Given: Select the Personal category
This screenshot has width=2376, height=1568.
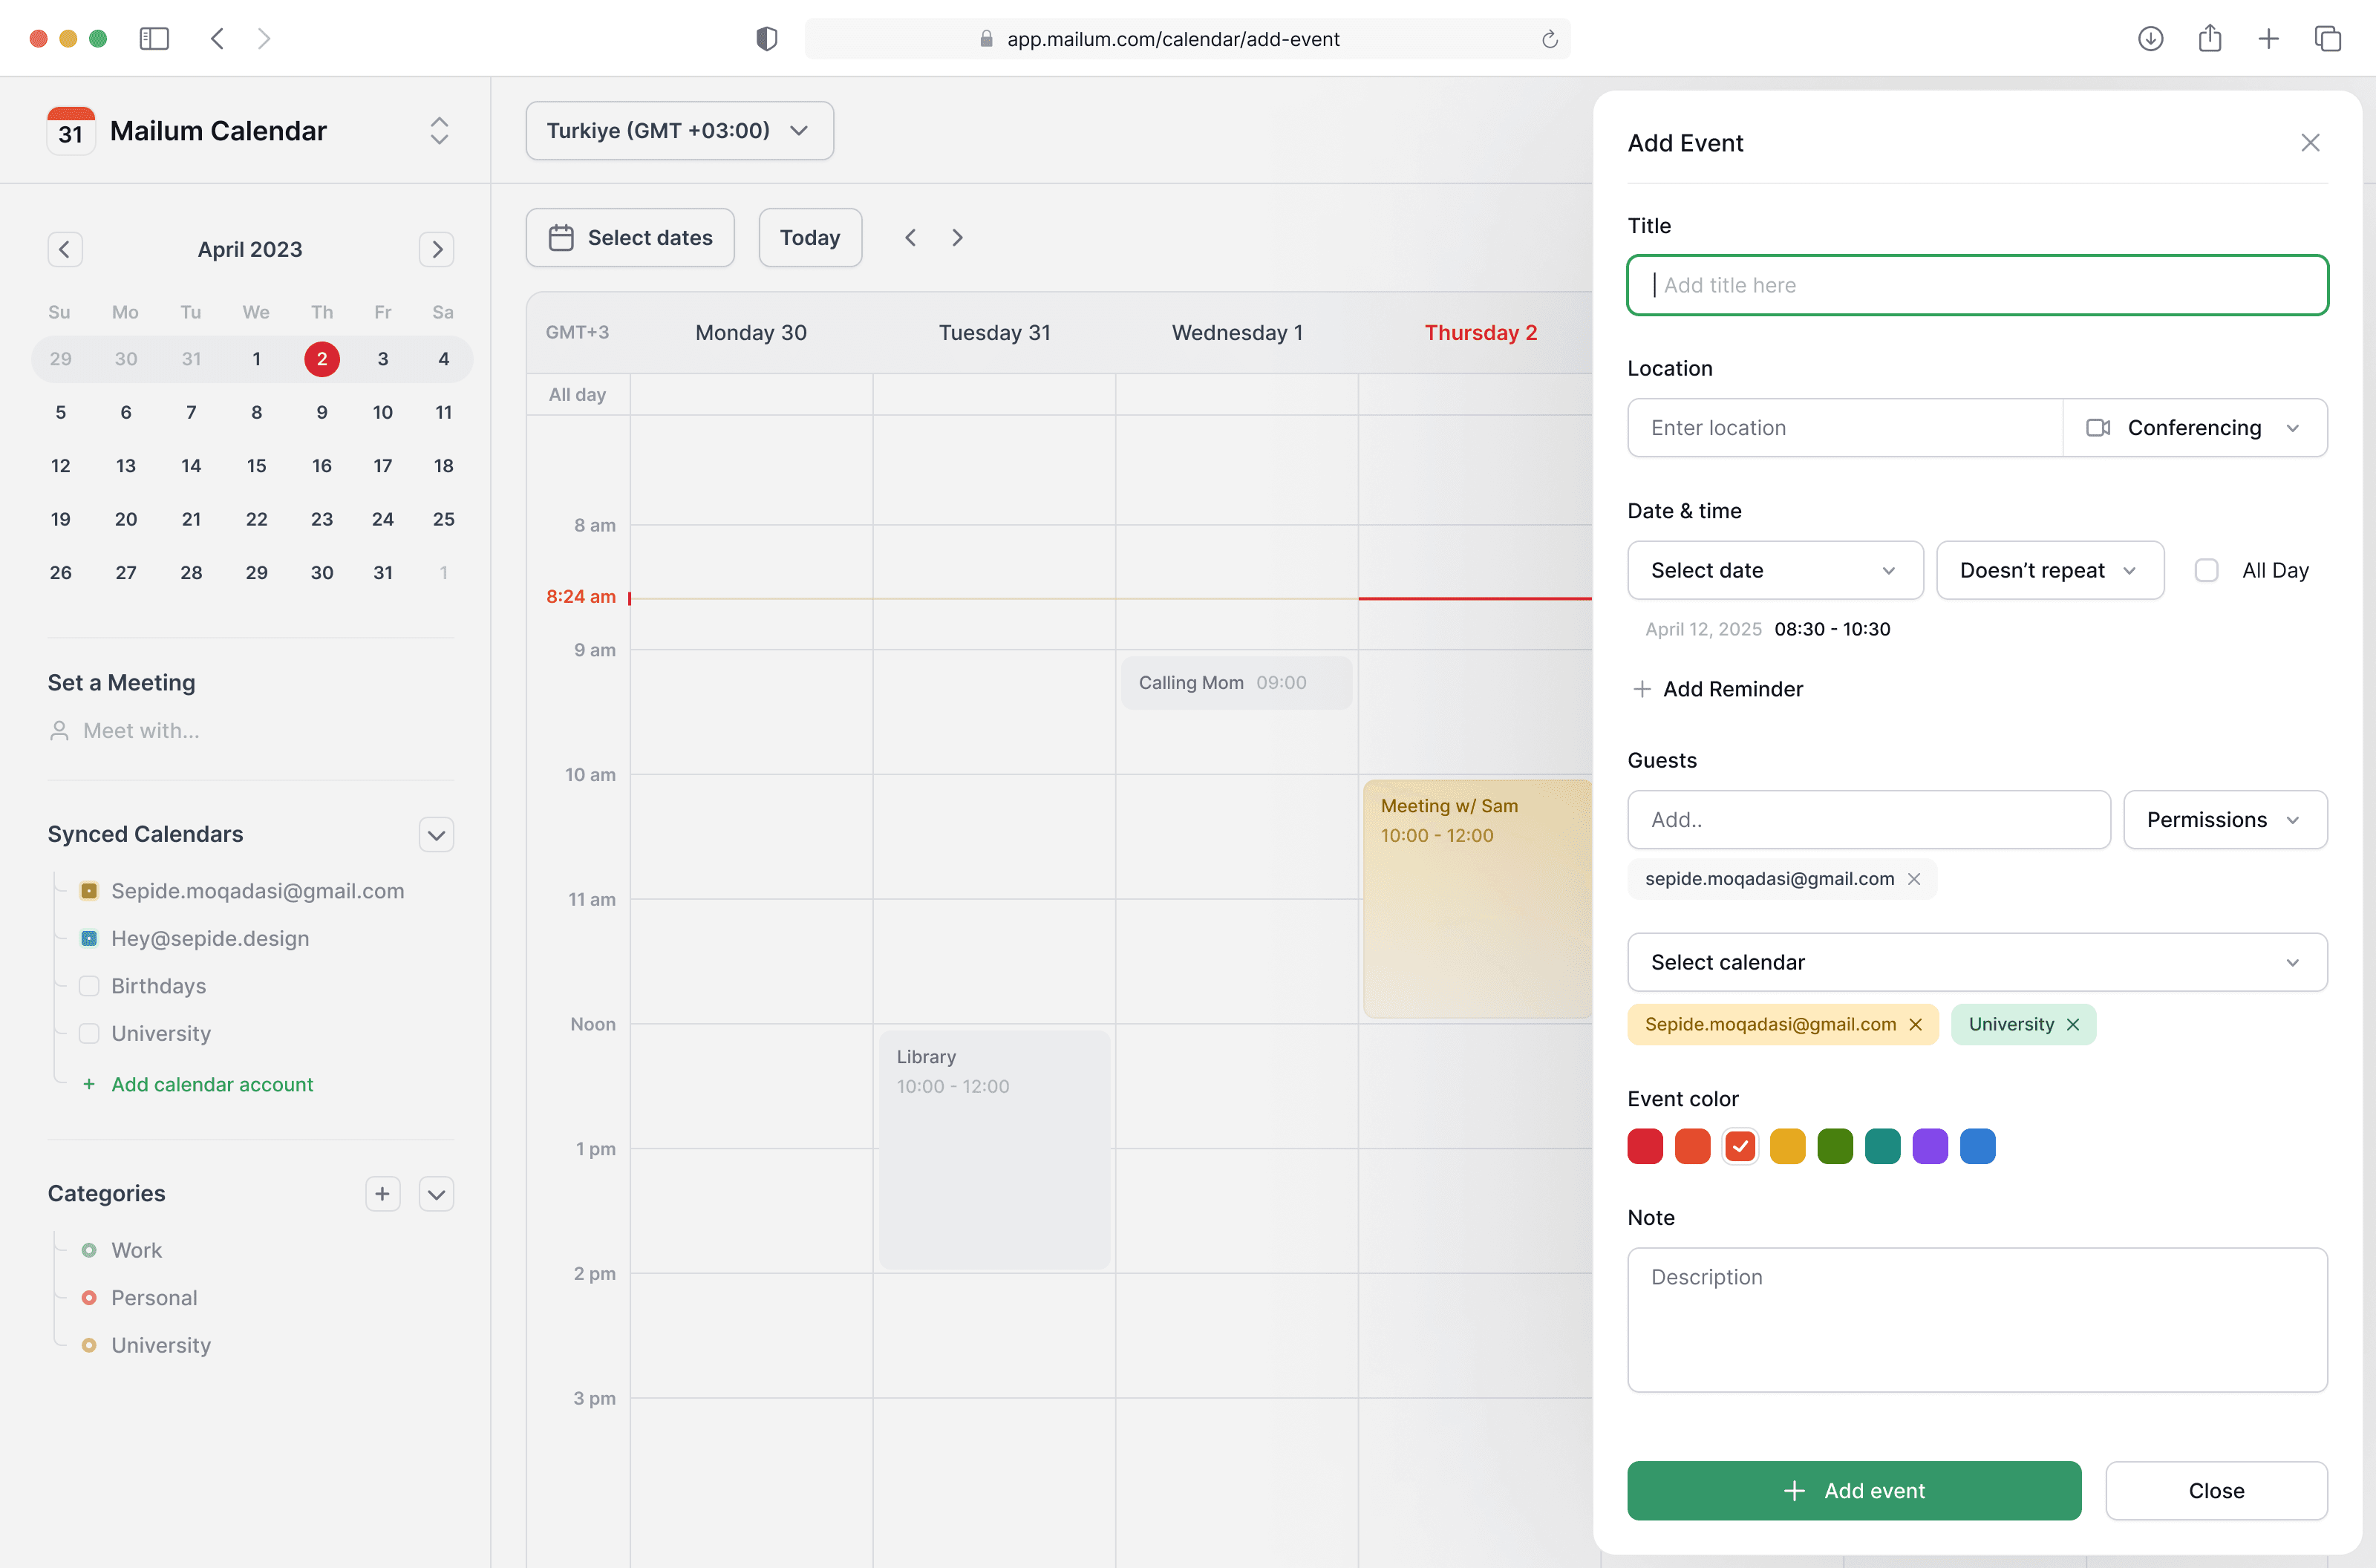Looking at the screenshot, I should tap(154, 1298).
